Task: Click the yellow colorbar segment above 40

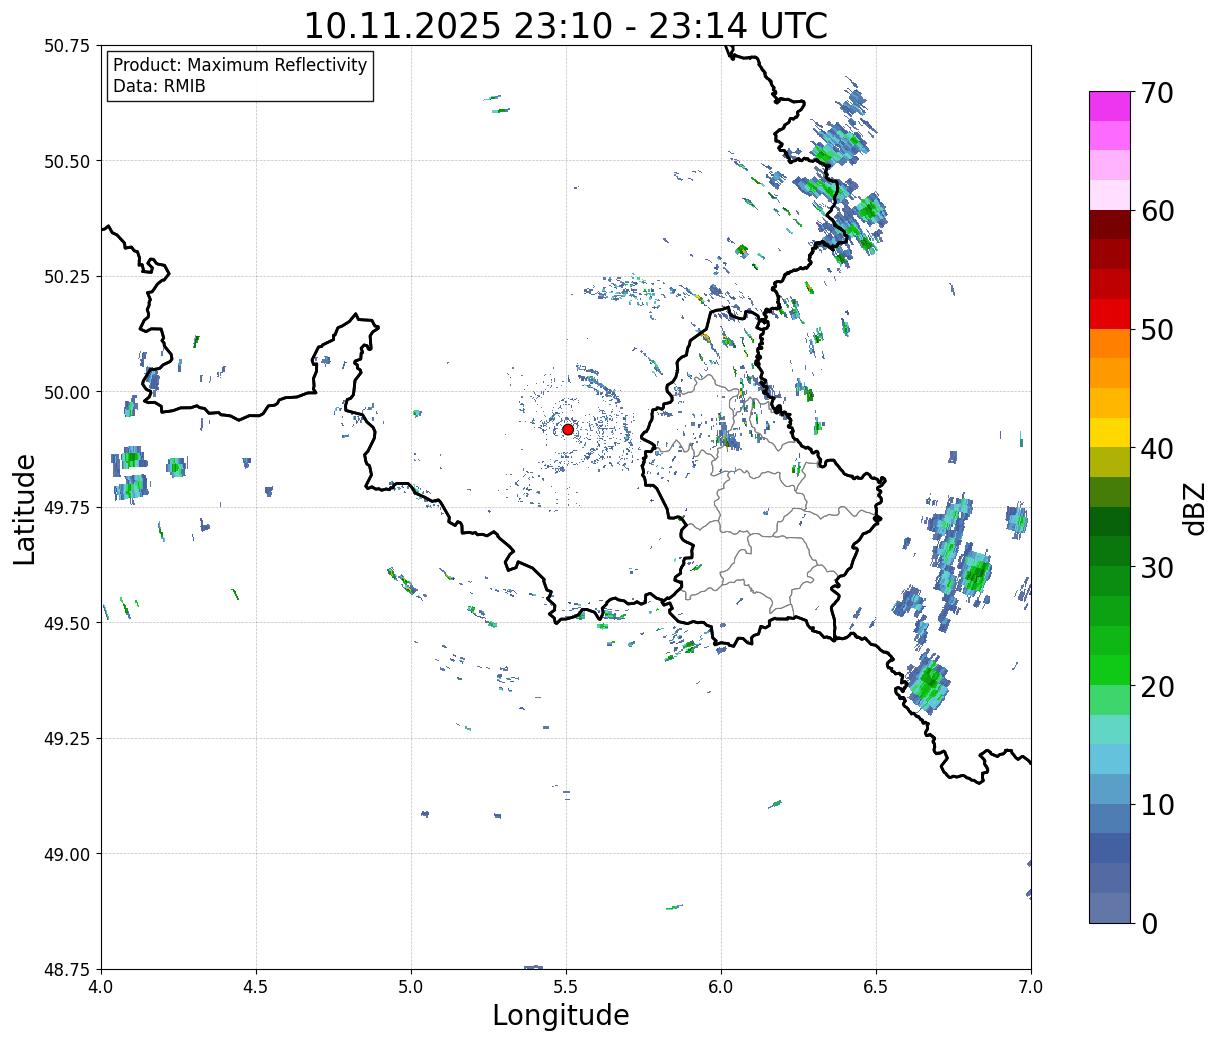Action: coord(1110,432)
